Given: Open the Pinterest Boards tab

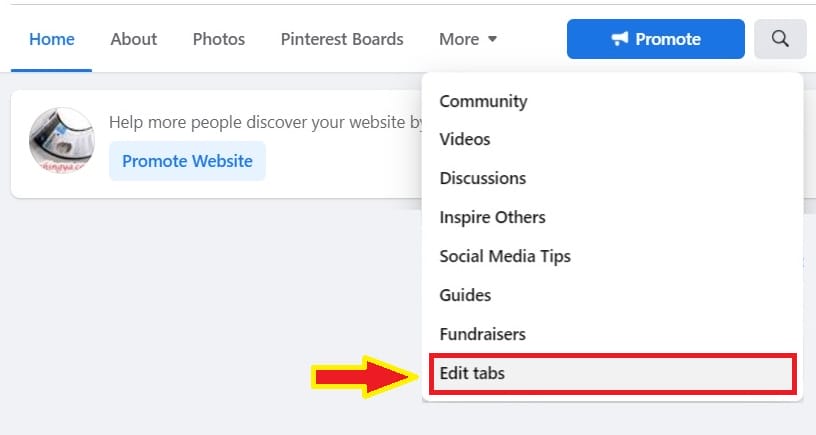Looking at the screenshot, I should pos(342,39).
